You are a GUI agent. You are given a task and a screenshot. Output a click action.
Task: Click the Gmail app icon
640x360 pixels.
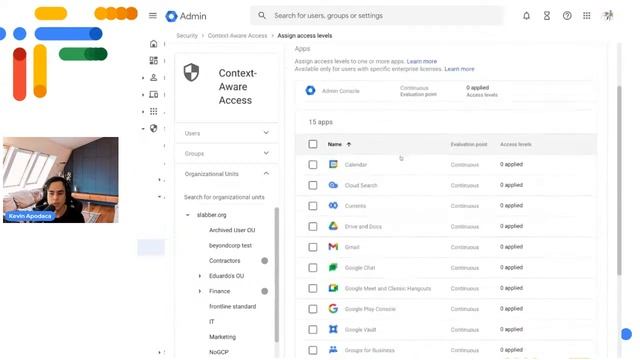333,247
